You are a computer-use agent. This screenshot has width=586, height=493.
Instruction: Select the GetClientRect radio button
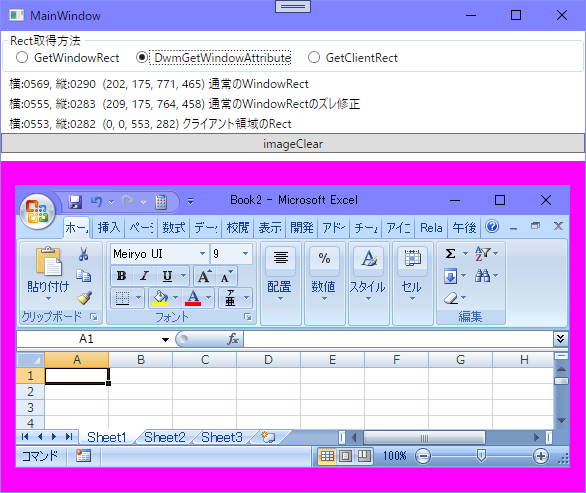pyautogui.click(x=314, y=58)
